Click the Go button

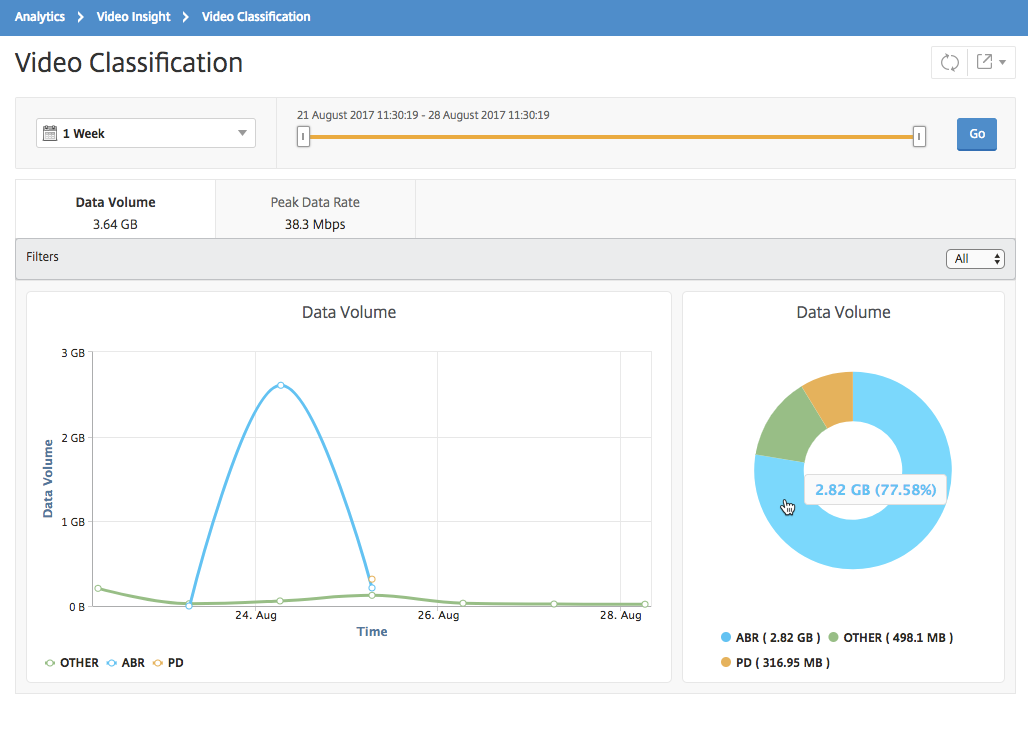[976, 134]
